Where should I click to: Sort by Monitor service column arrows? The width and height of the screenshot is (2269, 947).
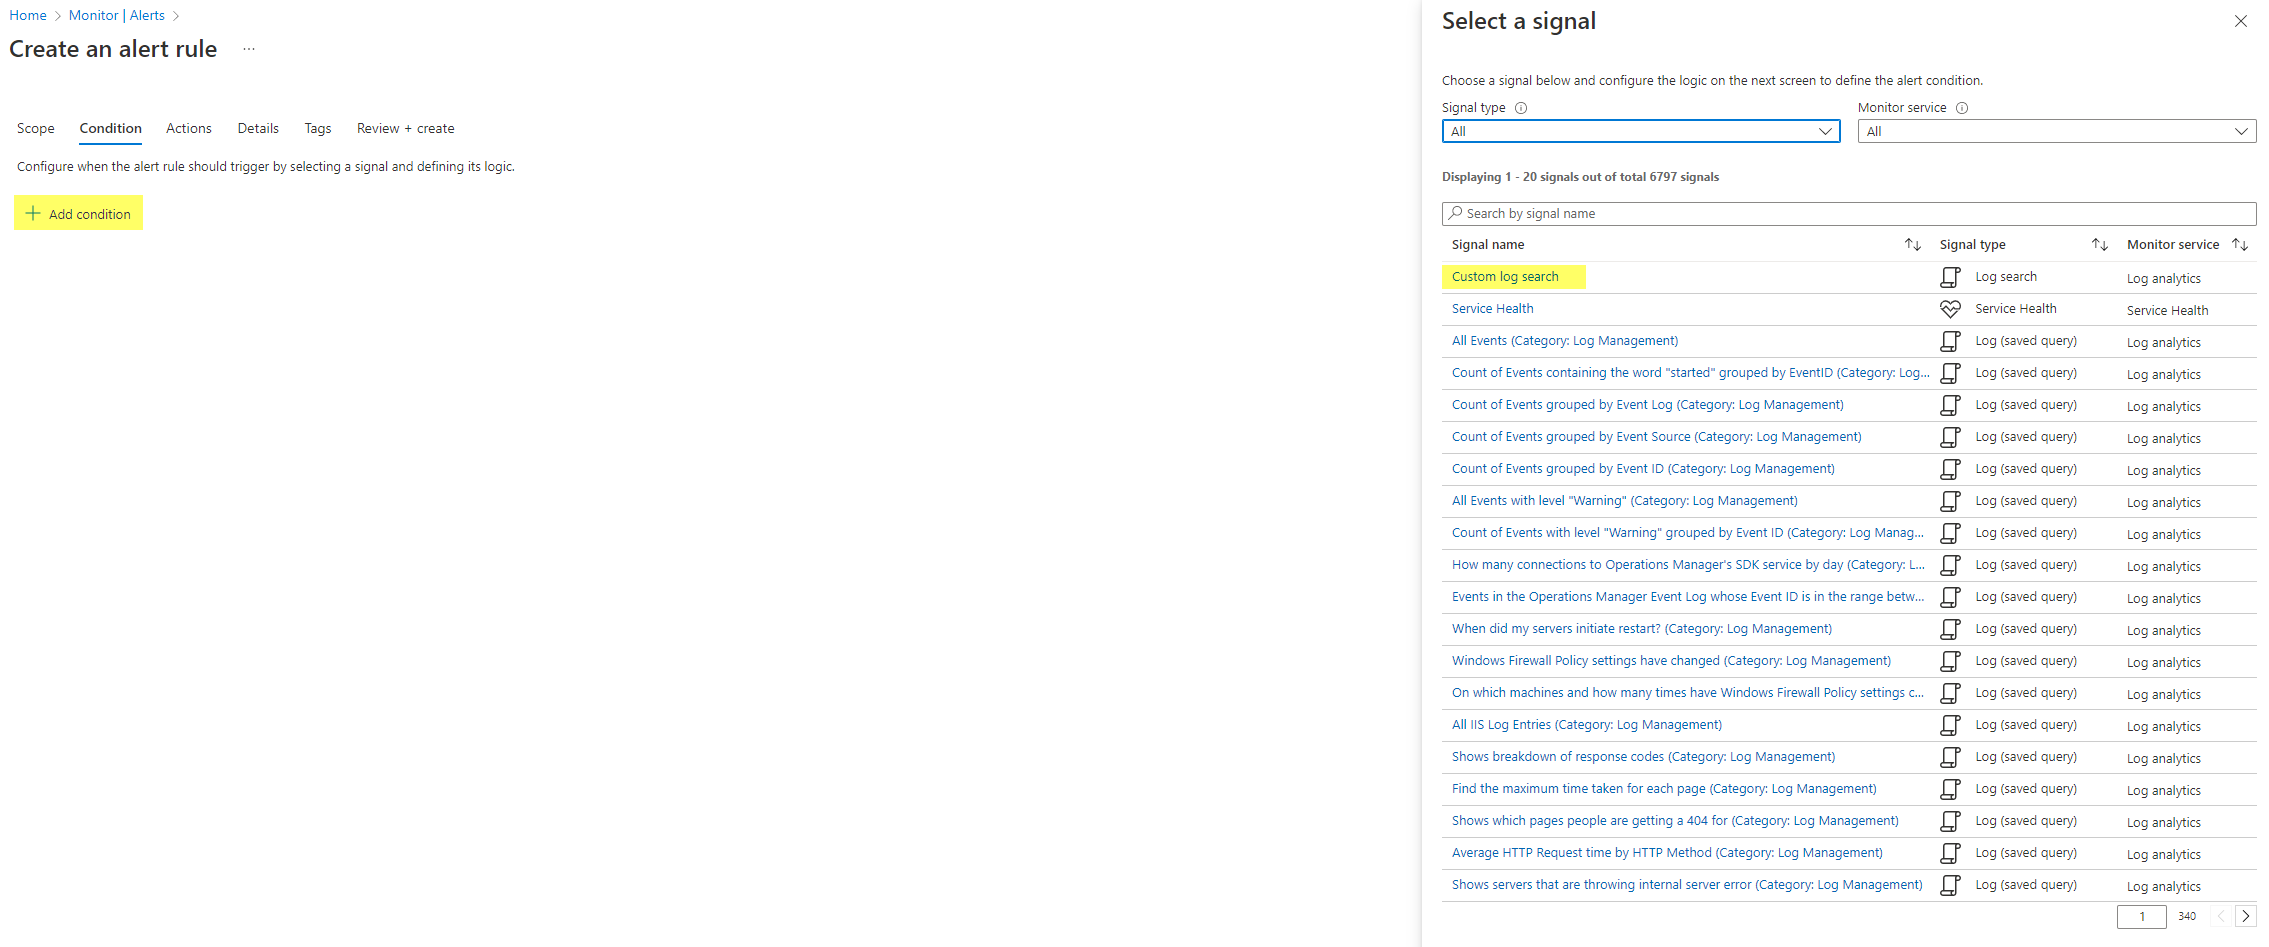pyautogui.click(x=2240, y=244)
